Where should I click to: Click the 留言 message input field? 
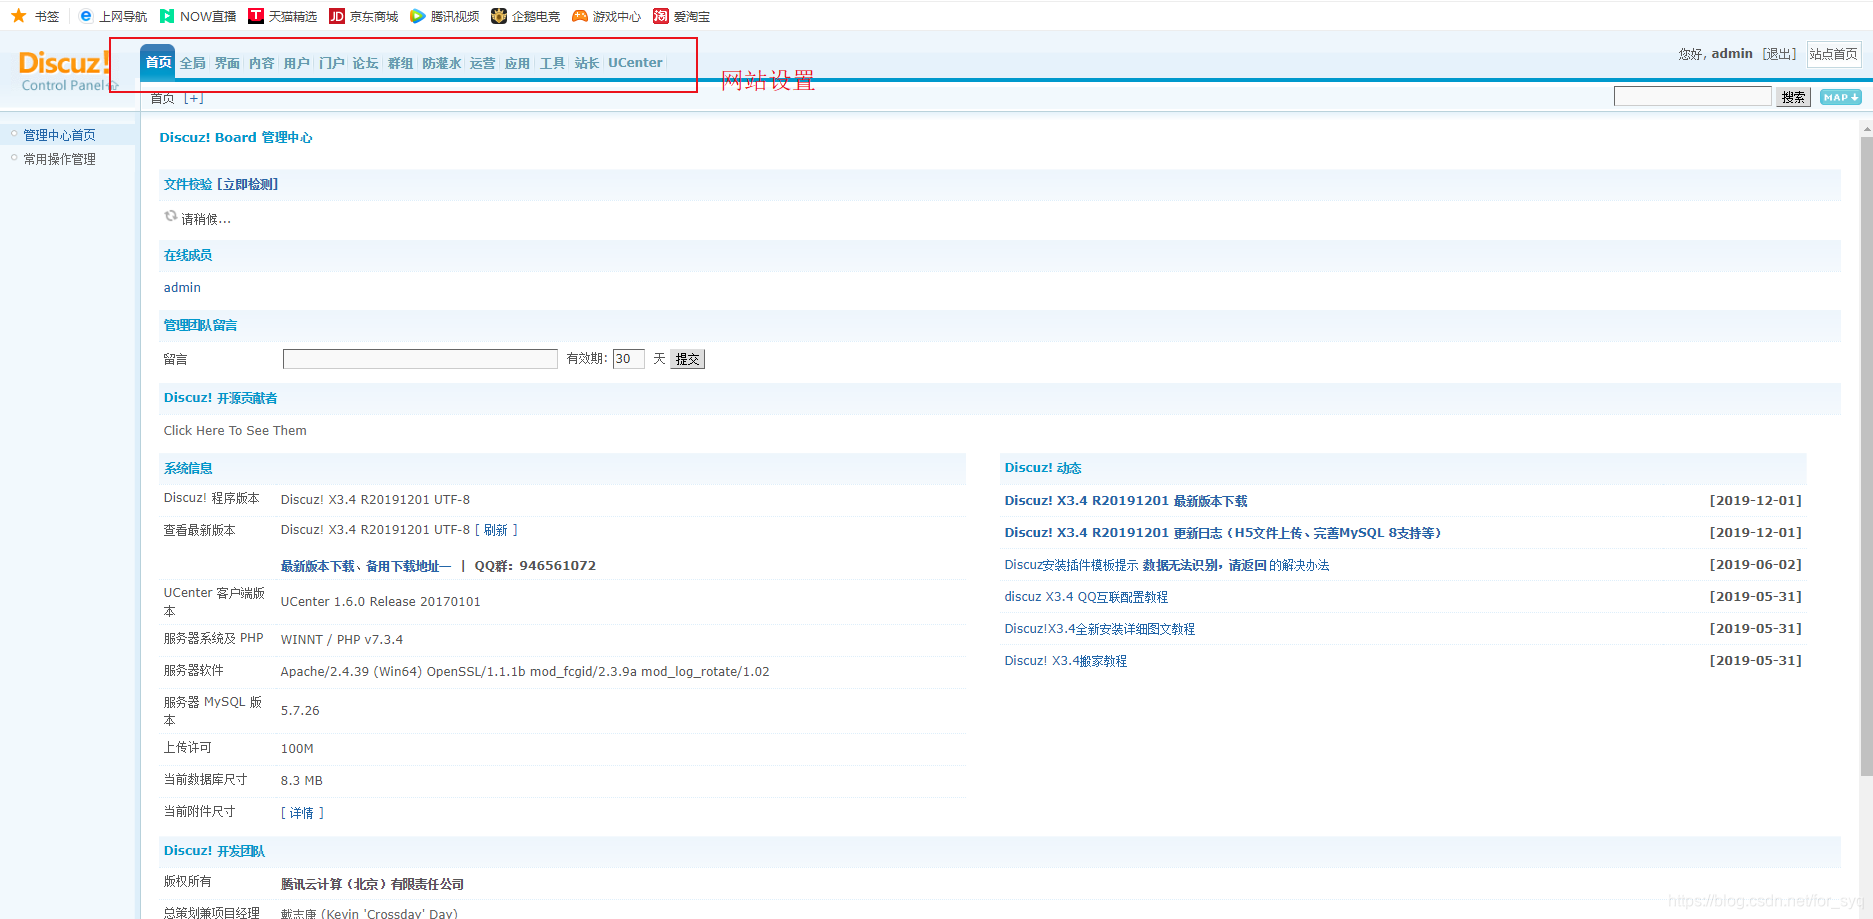tap(420, 358)
